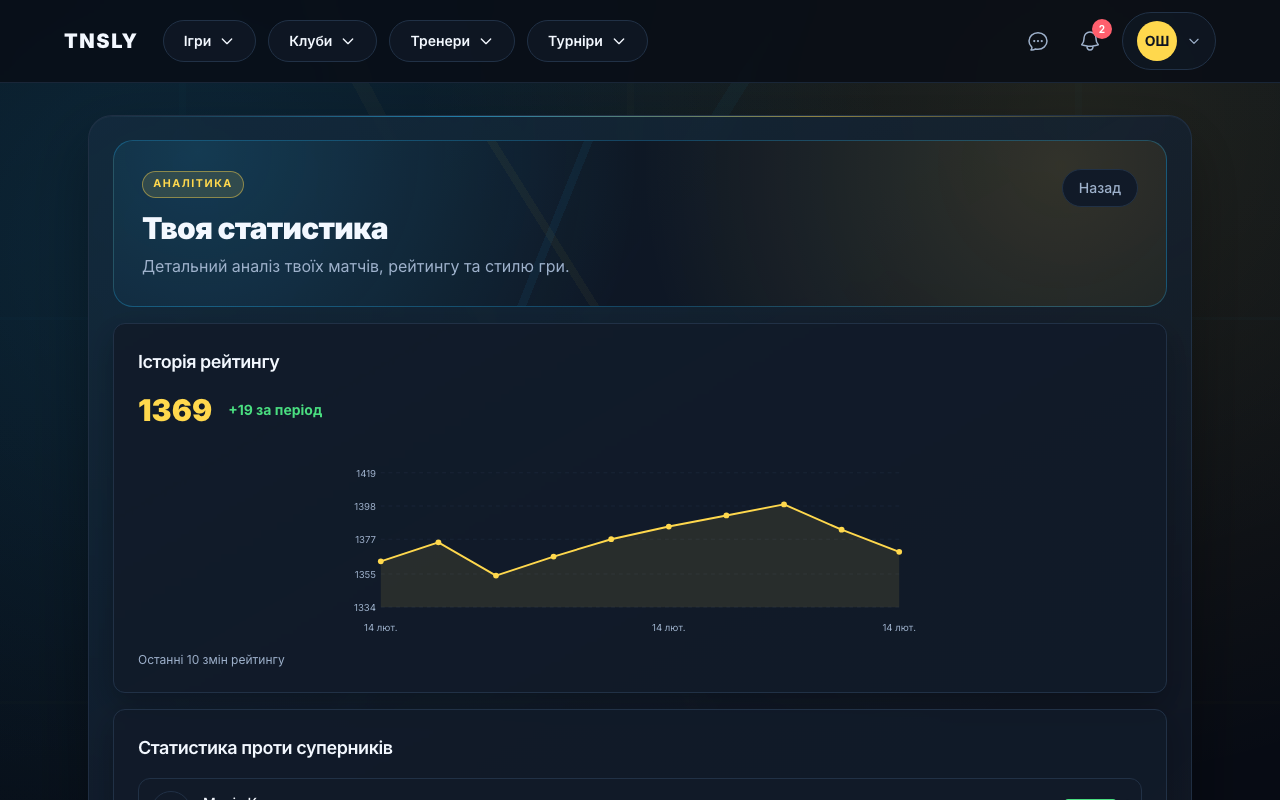This screenshot has width=1280, height=800.
Task: Click the notifications bell icon
Action: click(x=1090, y=41)
